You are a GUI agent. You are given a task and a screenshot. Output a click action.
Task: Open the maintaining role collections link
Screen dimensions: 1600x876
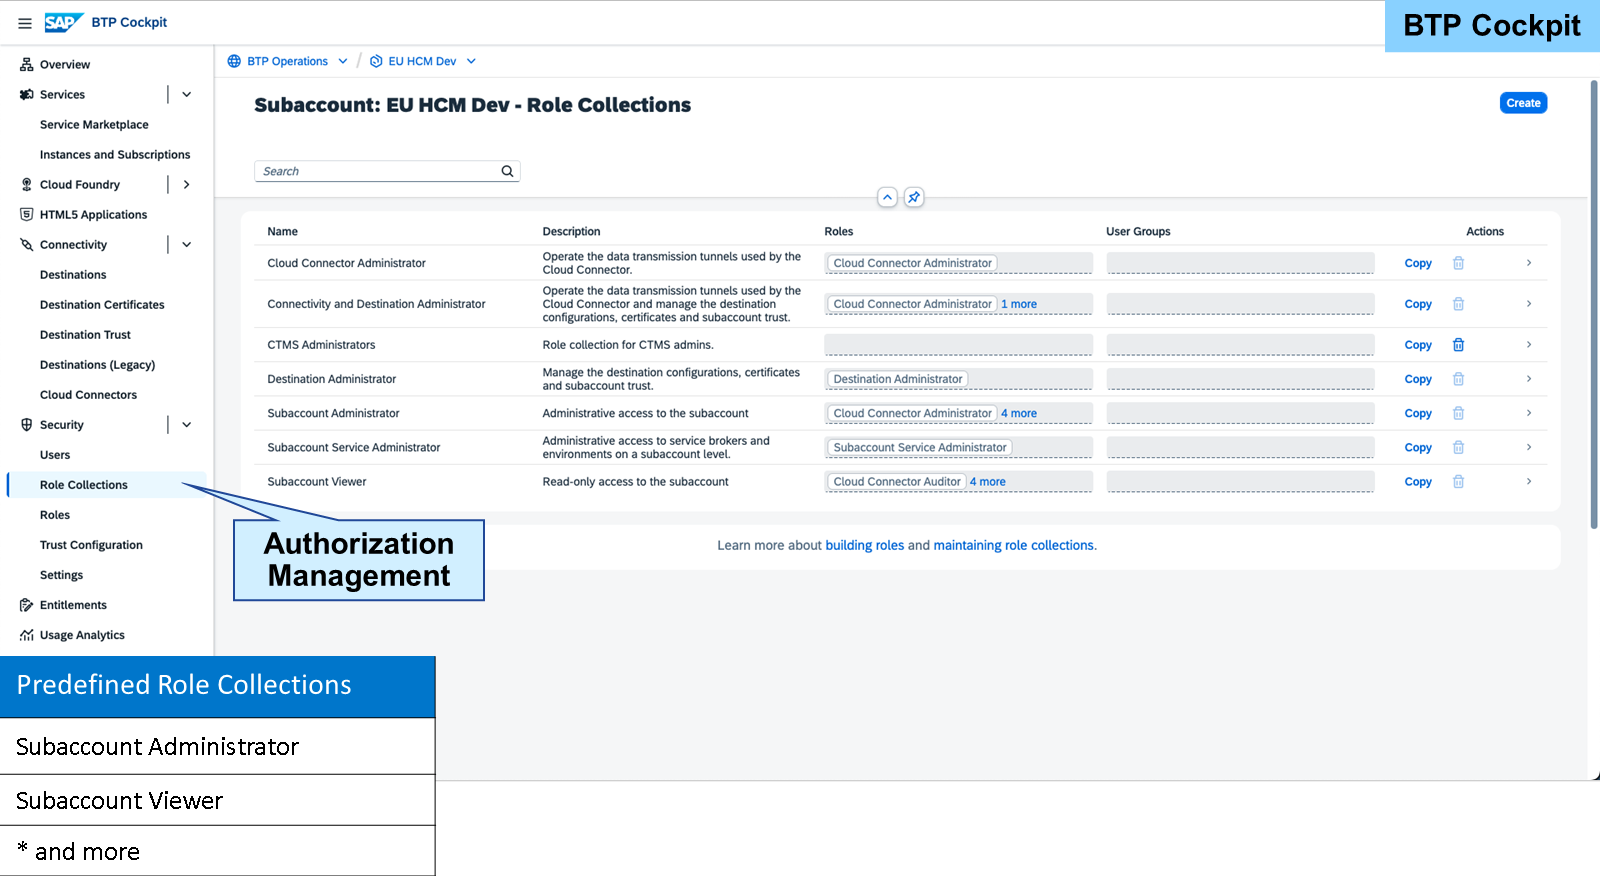point(1013,545)
